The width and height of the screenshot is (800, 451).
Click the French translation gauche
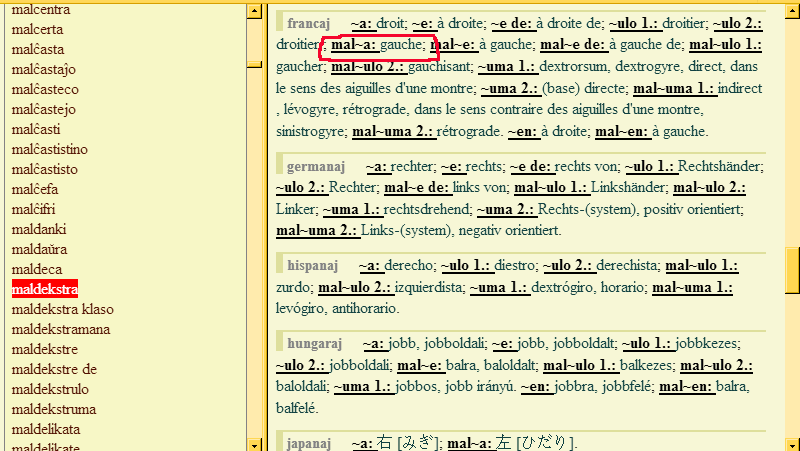point(401,45)
